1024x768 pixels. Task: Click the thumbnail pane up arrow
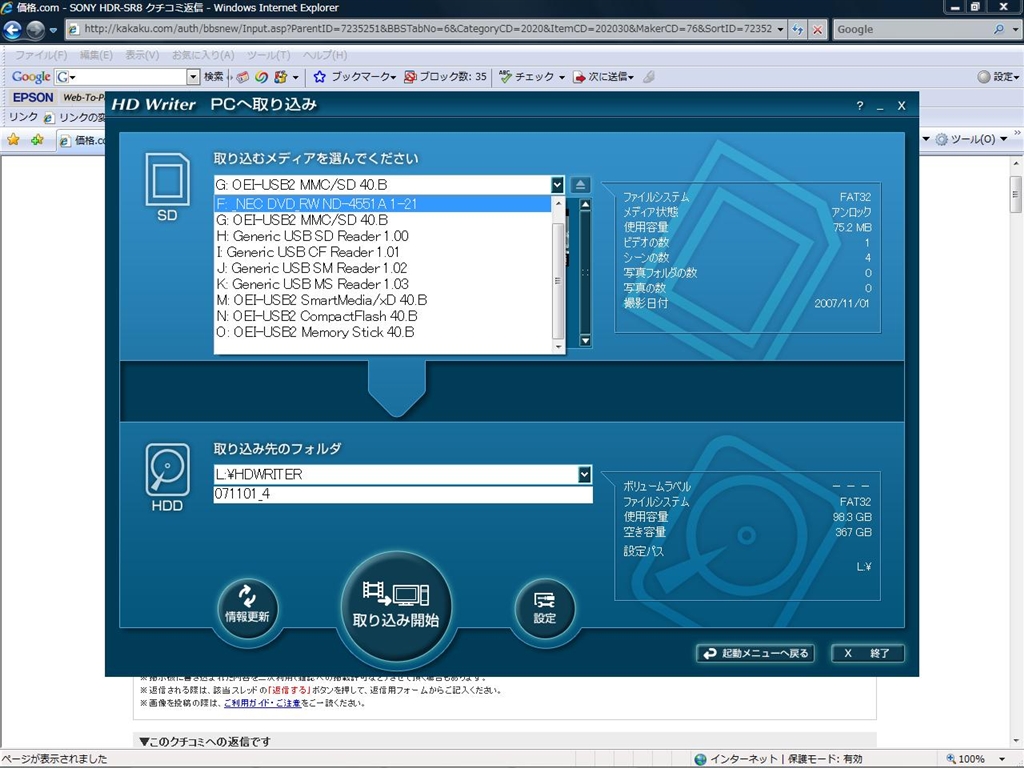click(585, 205)
